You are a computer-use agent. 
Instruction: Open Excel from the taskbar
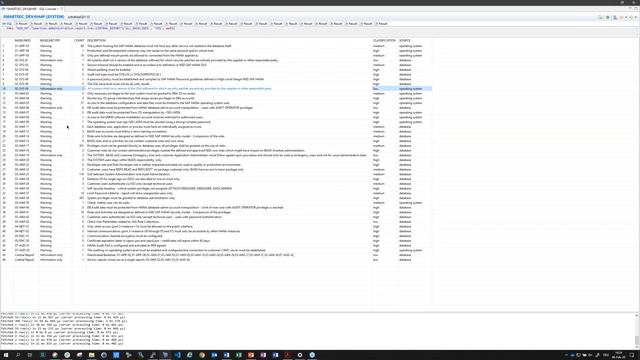(239, 355)
